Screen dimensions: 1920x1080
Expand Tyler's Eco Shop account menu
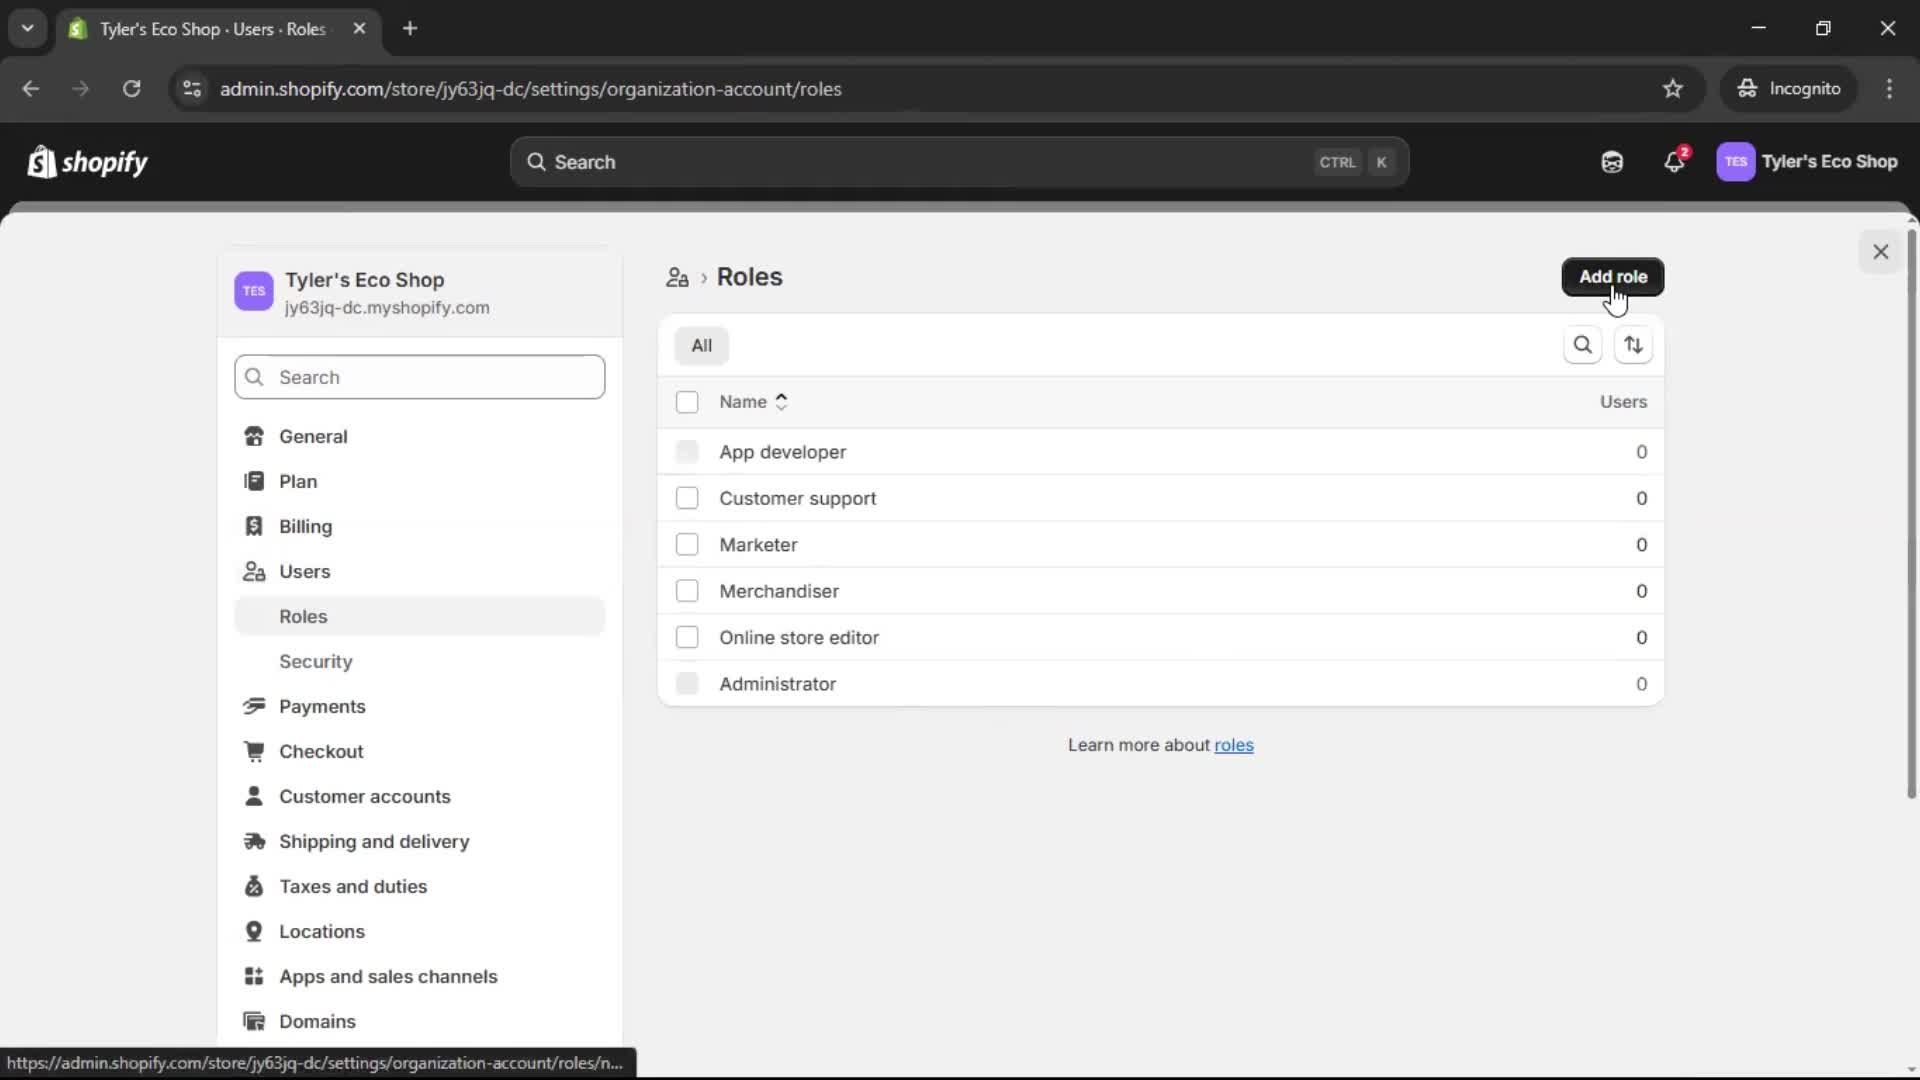(1808, 161)
